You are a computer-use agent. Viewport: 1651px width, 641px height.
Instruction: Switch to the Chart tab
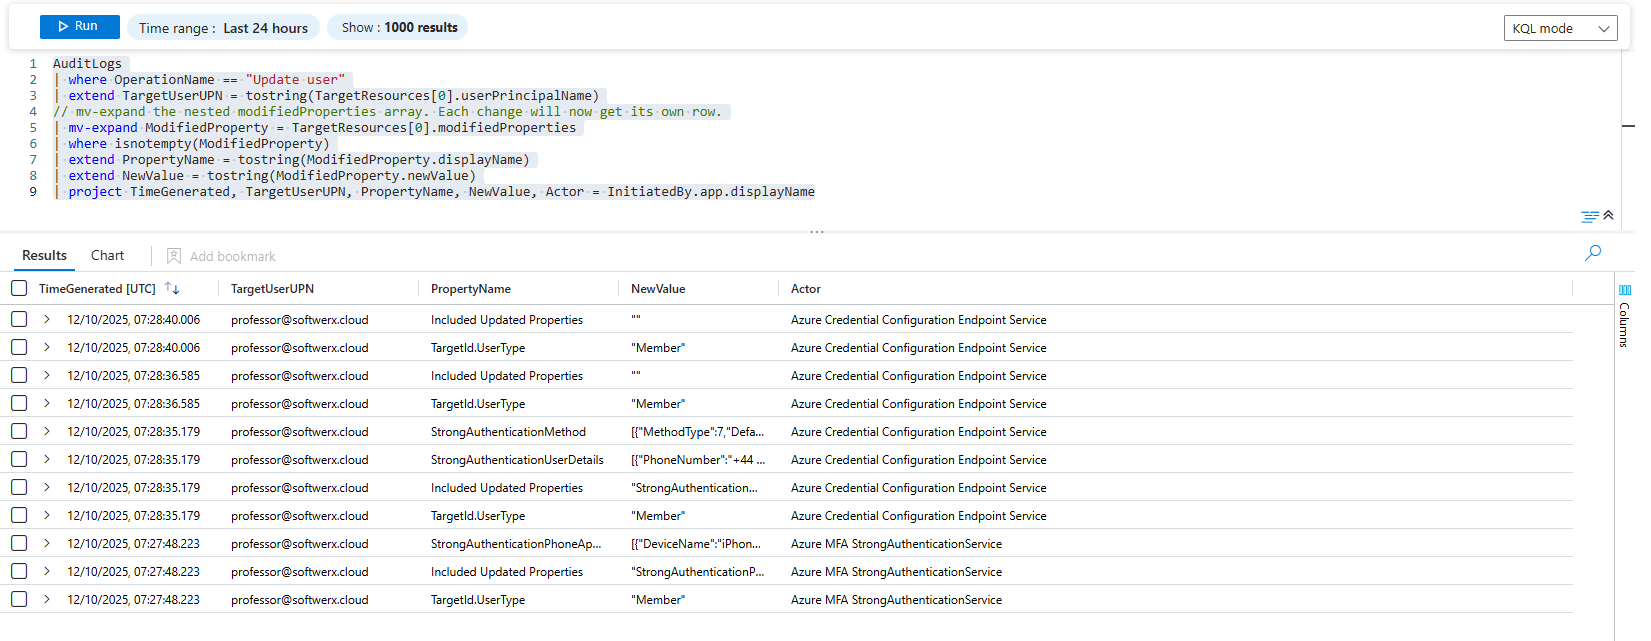[107, 255]
